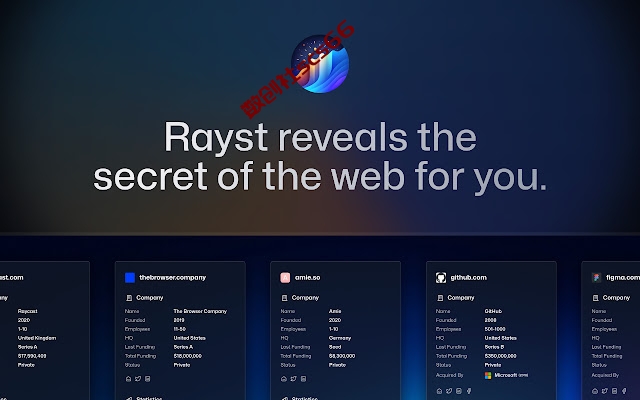The image size is (640, 400).
Task: Click the Rayst globe logo
Action: (x=320, y=64)
